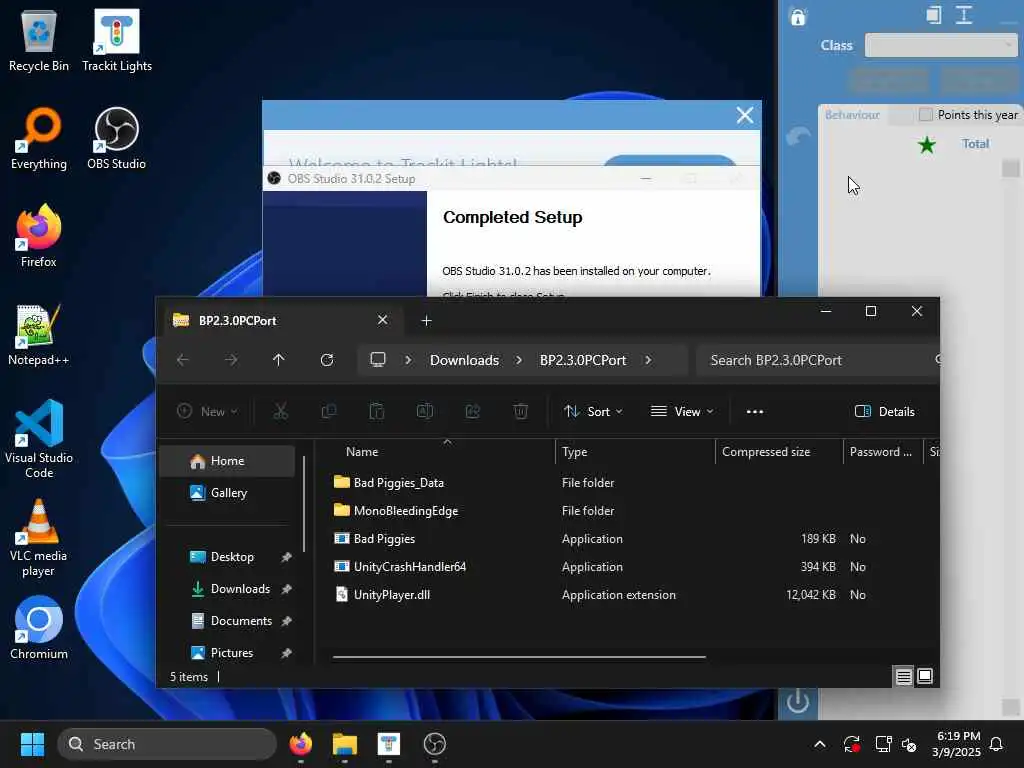The height and width of the screenshot is (768, 1024).
Task: Click the undo arrow in Trackit Lights sidebar
Action: tap(798, 136)
